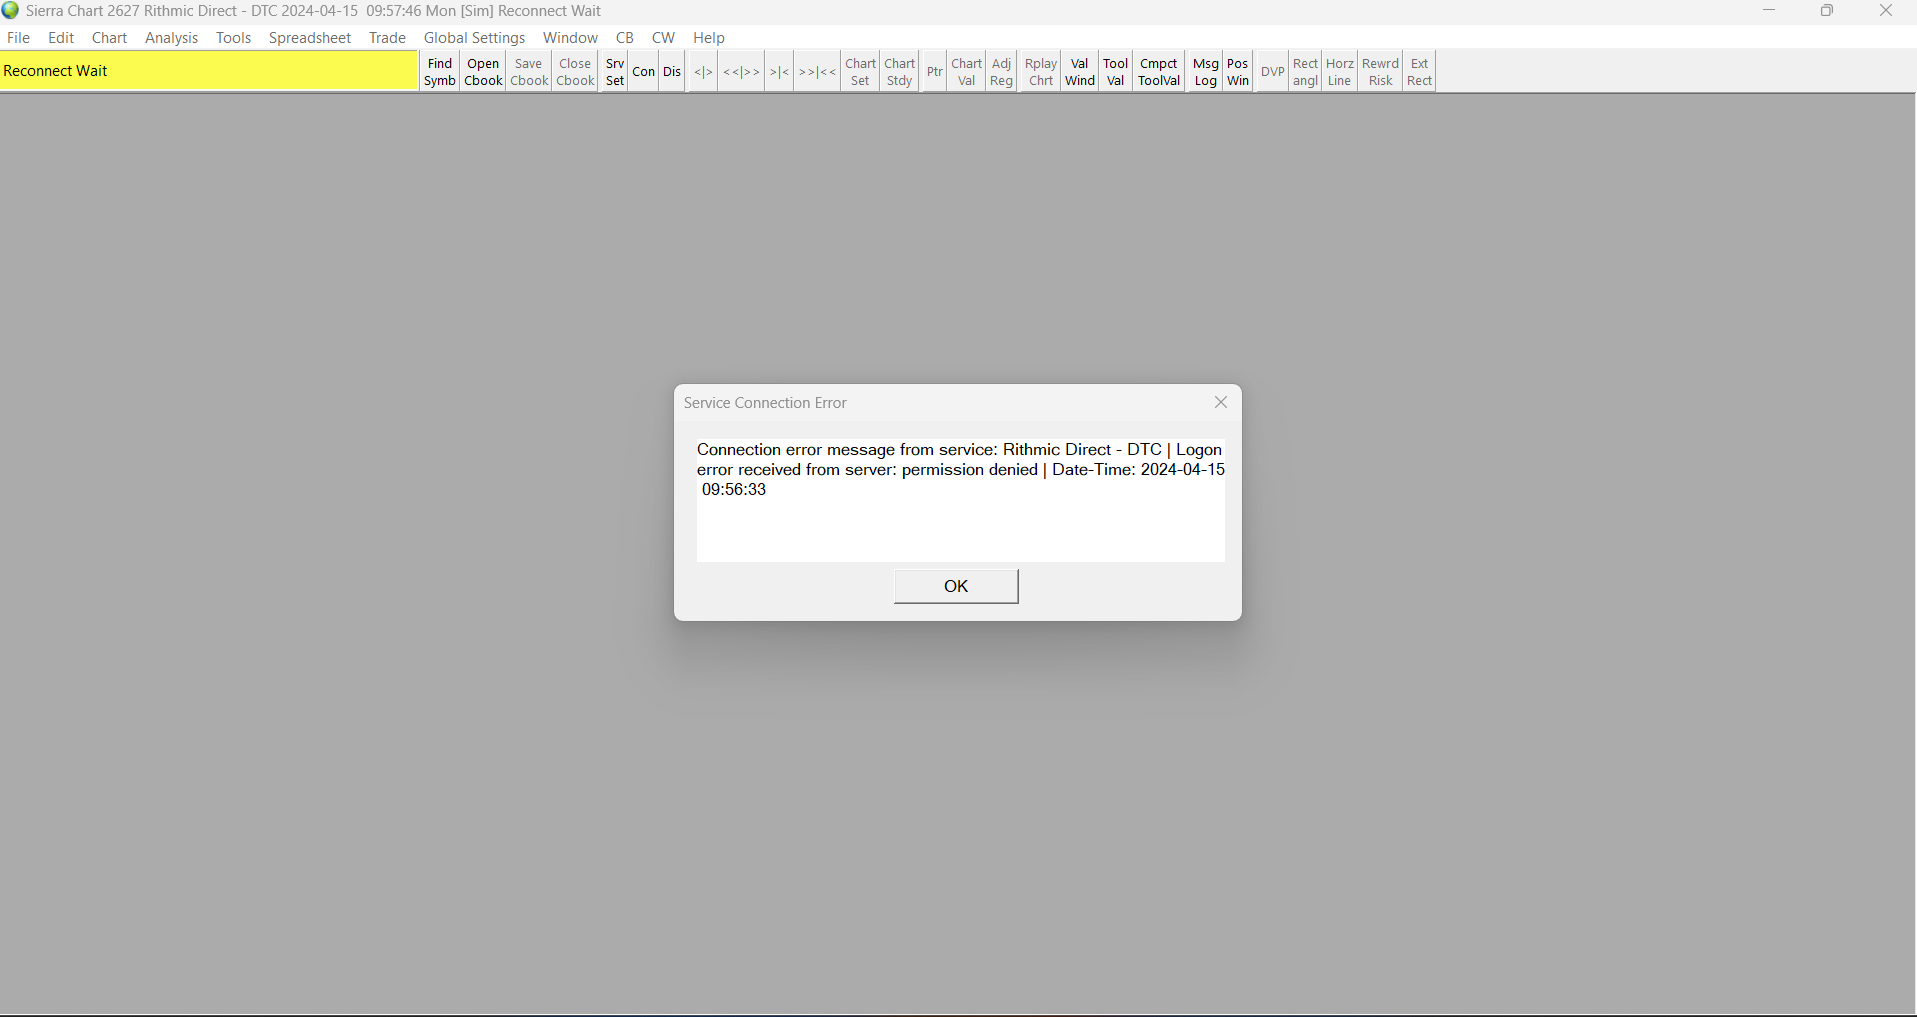Open Tool Val window

click(x=1116, y=72)
